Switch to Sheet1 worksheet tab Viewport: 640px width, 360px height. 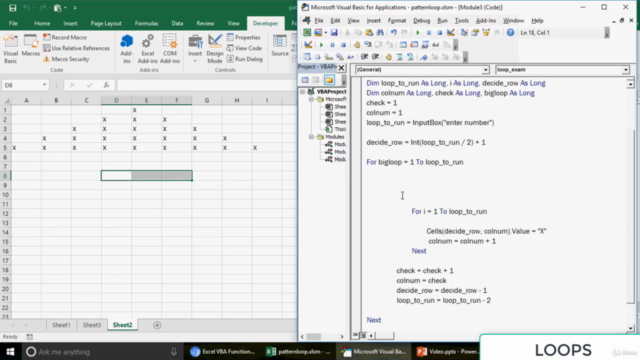click(61, 325)
